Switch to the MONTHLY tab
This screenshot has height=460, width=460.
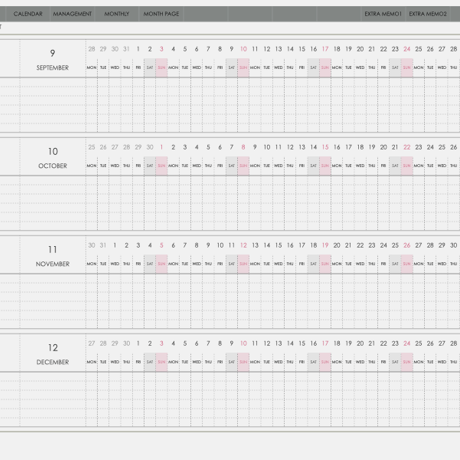(117, 14)
